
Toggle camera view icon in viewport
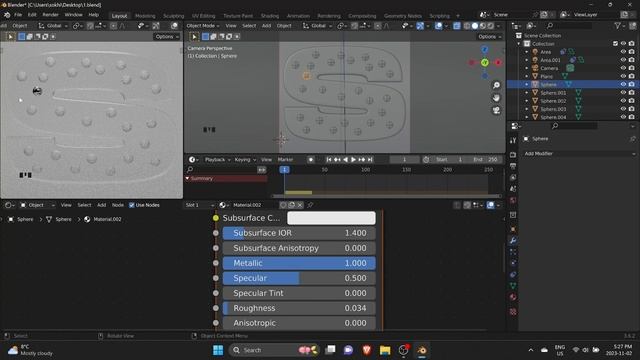pyautogui.click(x=496, y=111)
